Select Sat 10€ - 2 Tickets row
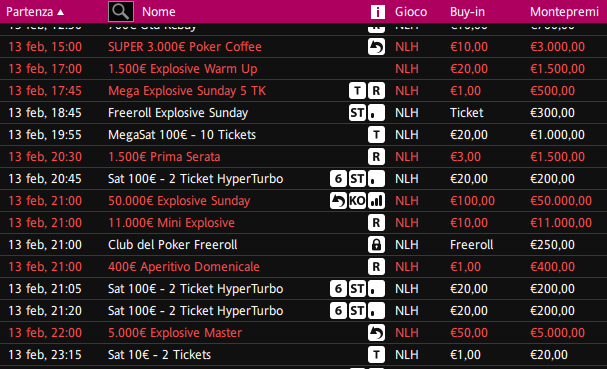 [304, 355]
